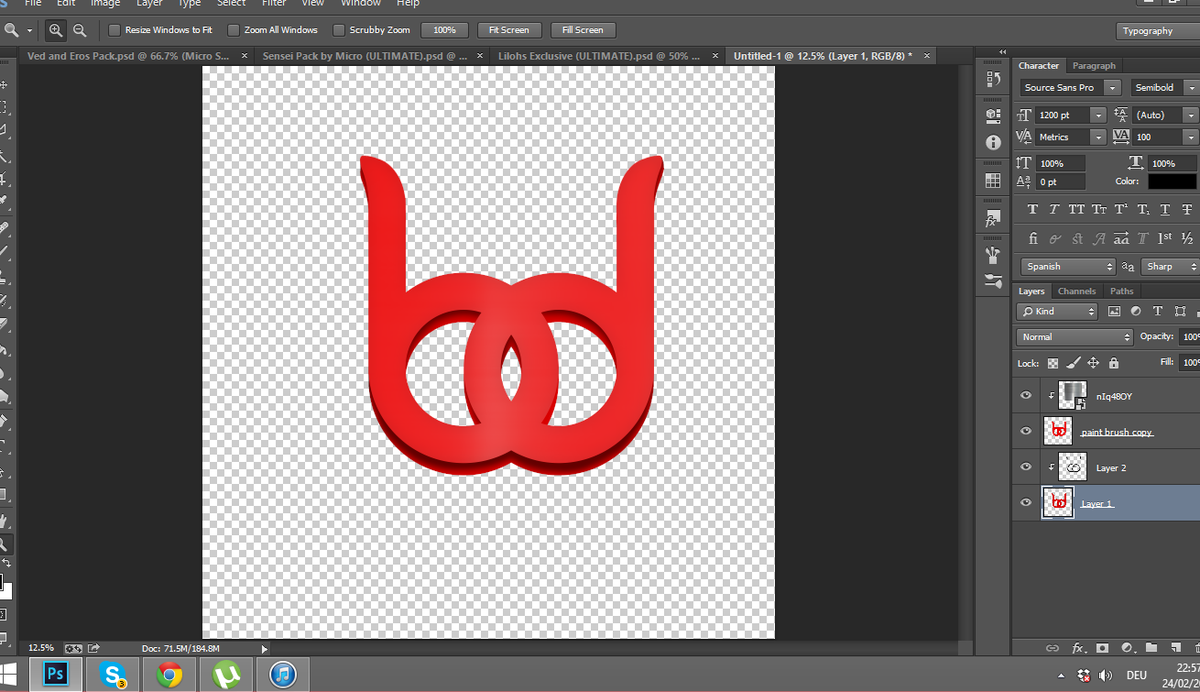Select the Zoom Out magnifier icon
The image size is (1200, 692).
coord(79,30)
